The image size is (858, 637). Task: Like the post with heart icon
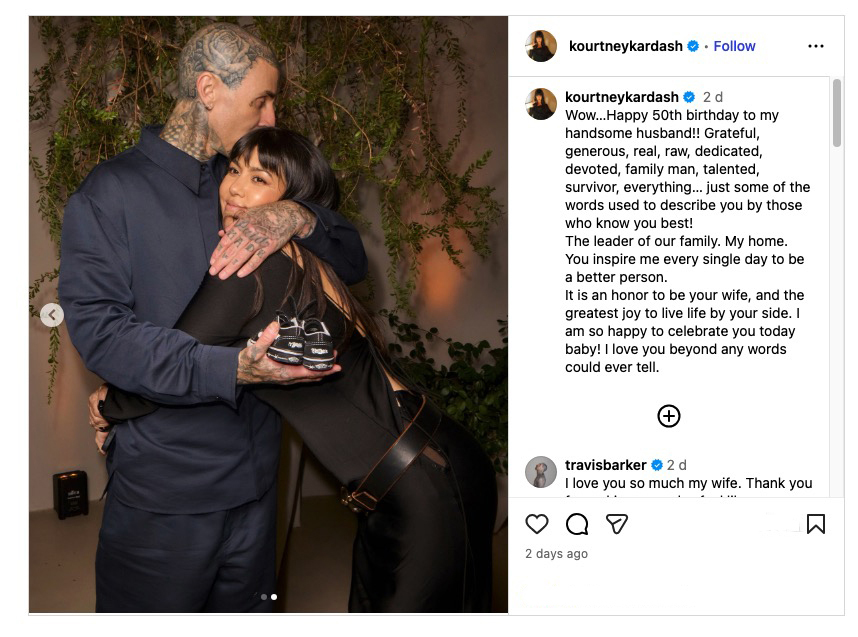(x=536, y=524)
